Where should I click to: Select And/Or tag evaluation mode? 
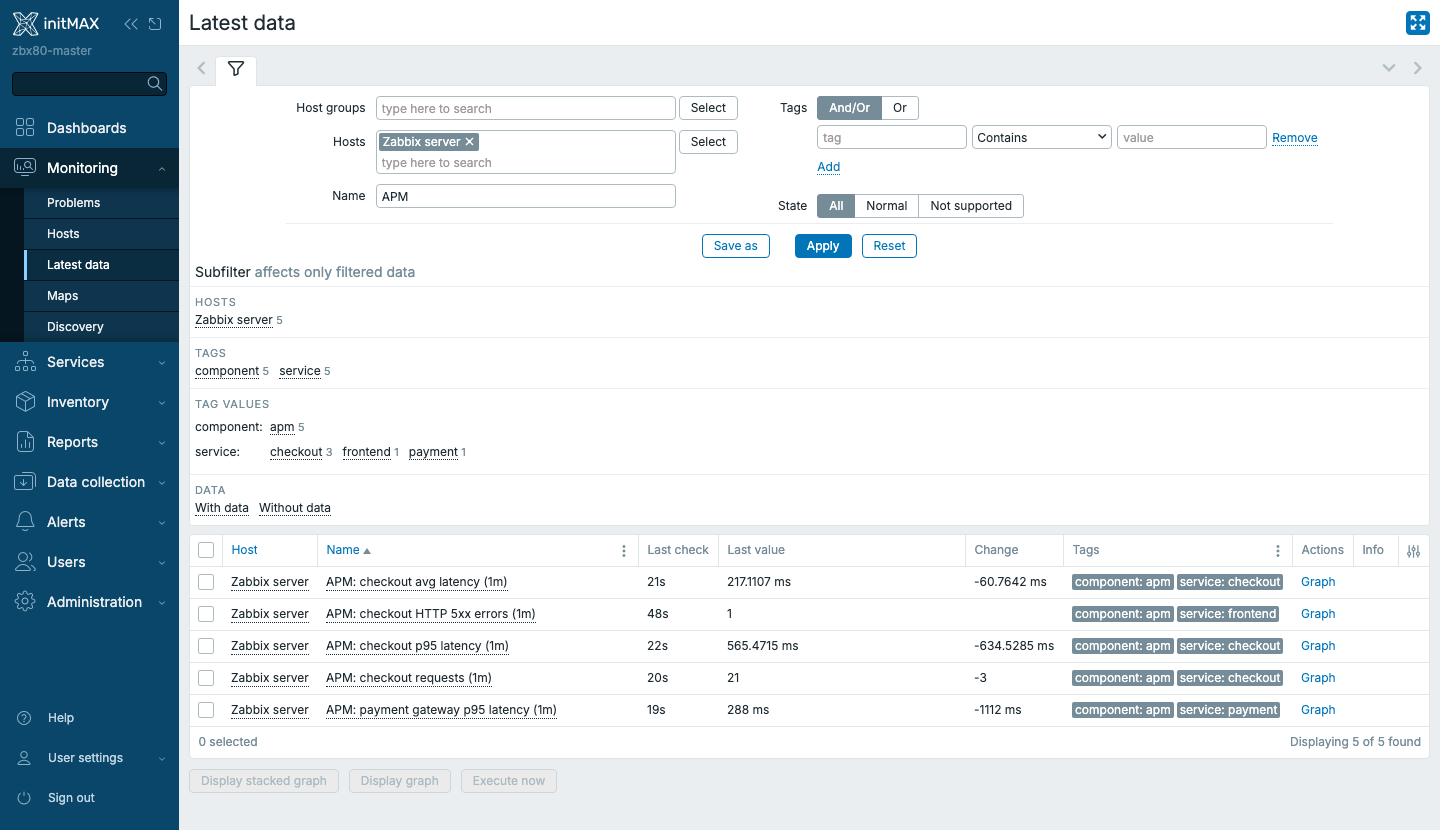(849, 108)
